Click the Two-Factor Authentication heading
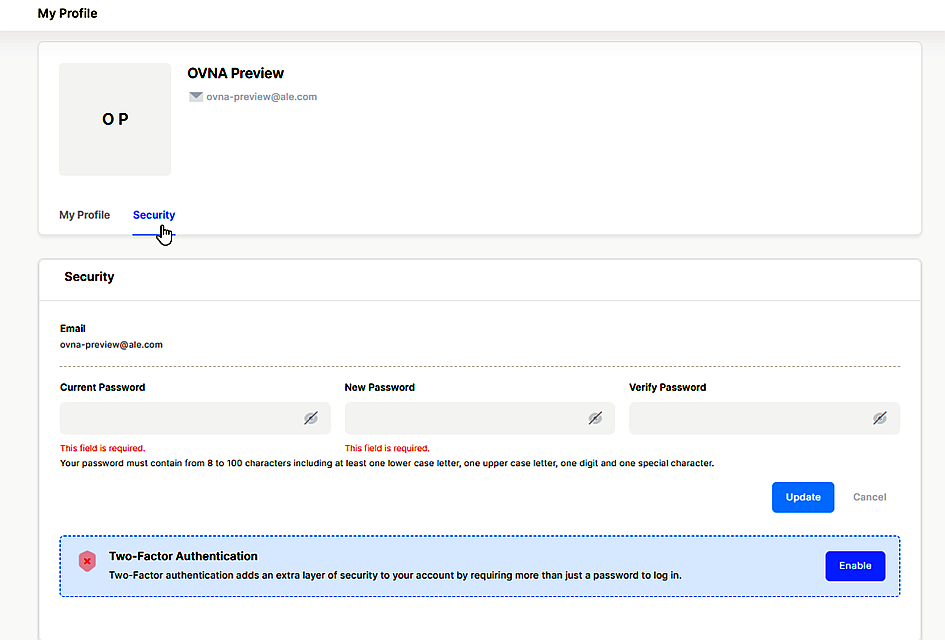The height and width of the screenshot is (640, 945). coord(183,556)
